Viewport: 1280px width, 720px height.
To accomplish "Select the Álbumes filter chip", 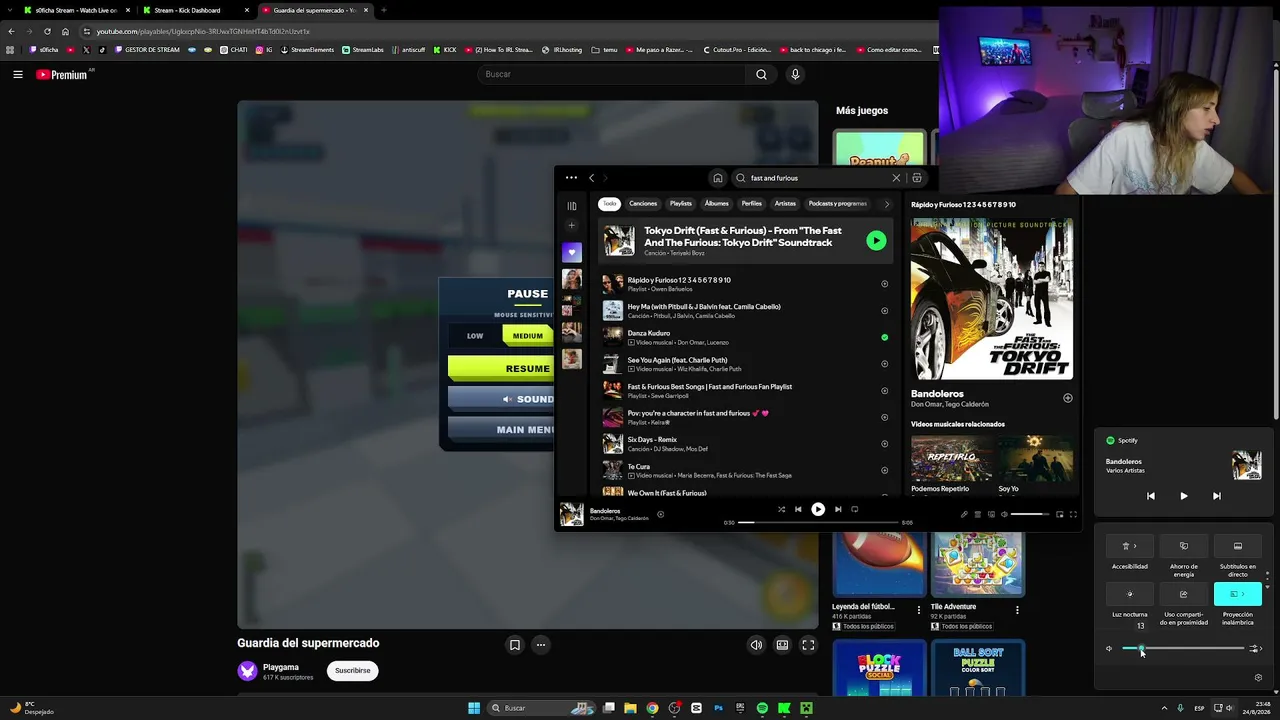I will pyautogui.click(x=717, y=204).
